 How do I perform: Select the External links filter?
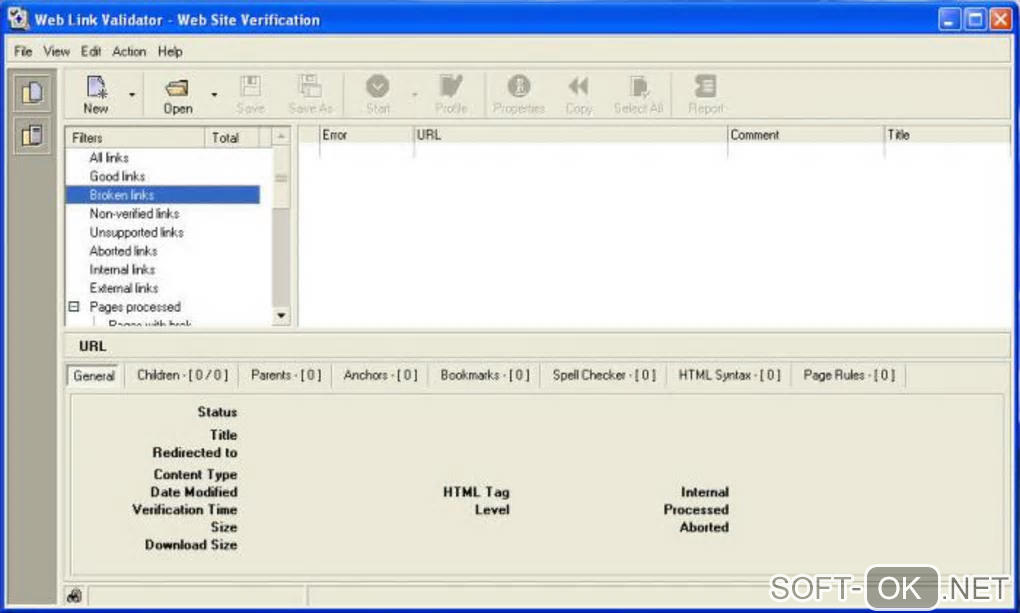(124, 288)
